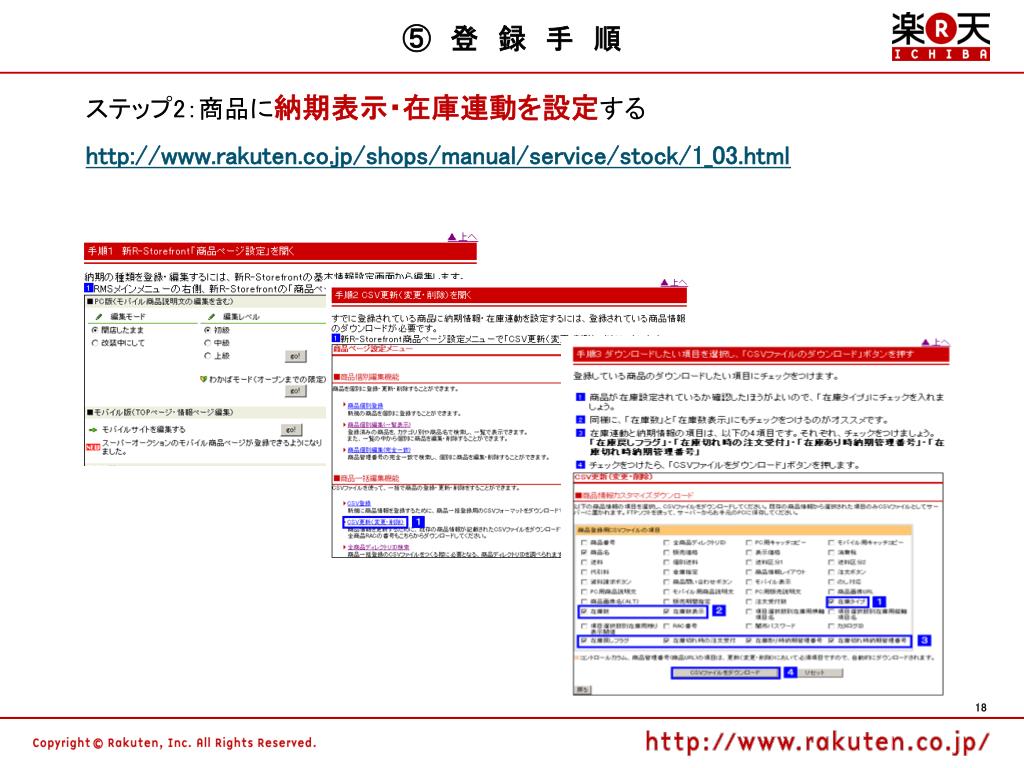Toggle the 在庫数 checkbox

tap(584, 612)
